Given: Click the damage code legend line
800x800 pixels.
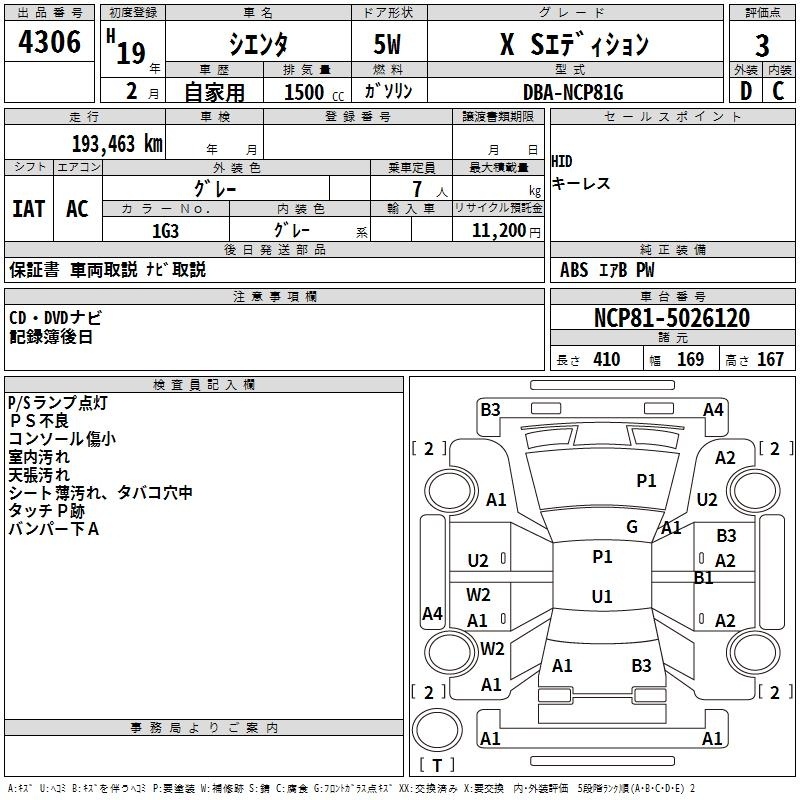Looking at the screenshot, I should (x=352, y=789).
